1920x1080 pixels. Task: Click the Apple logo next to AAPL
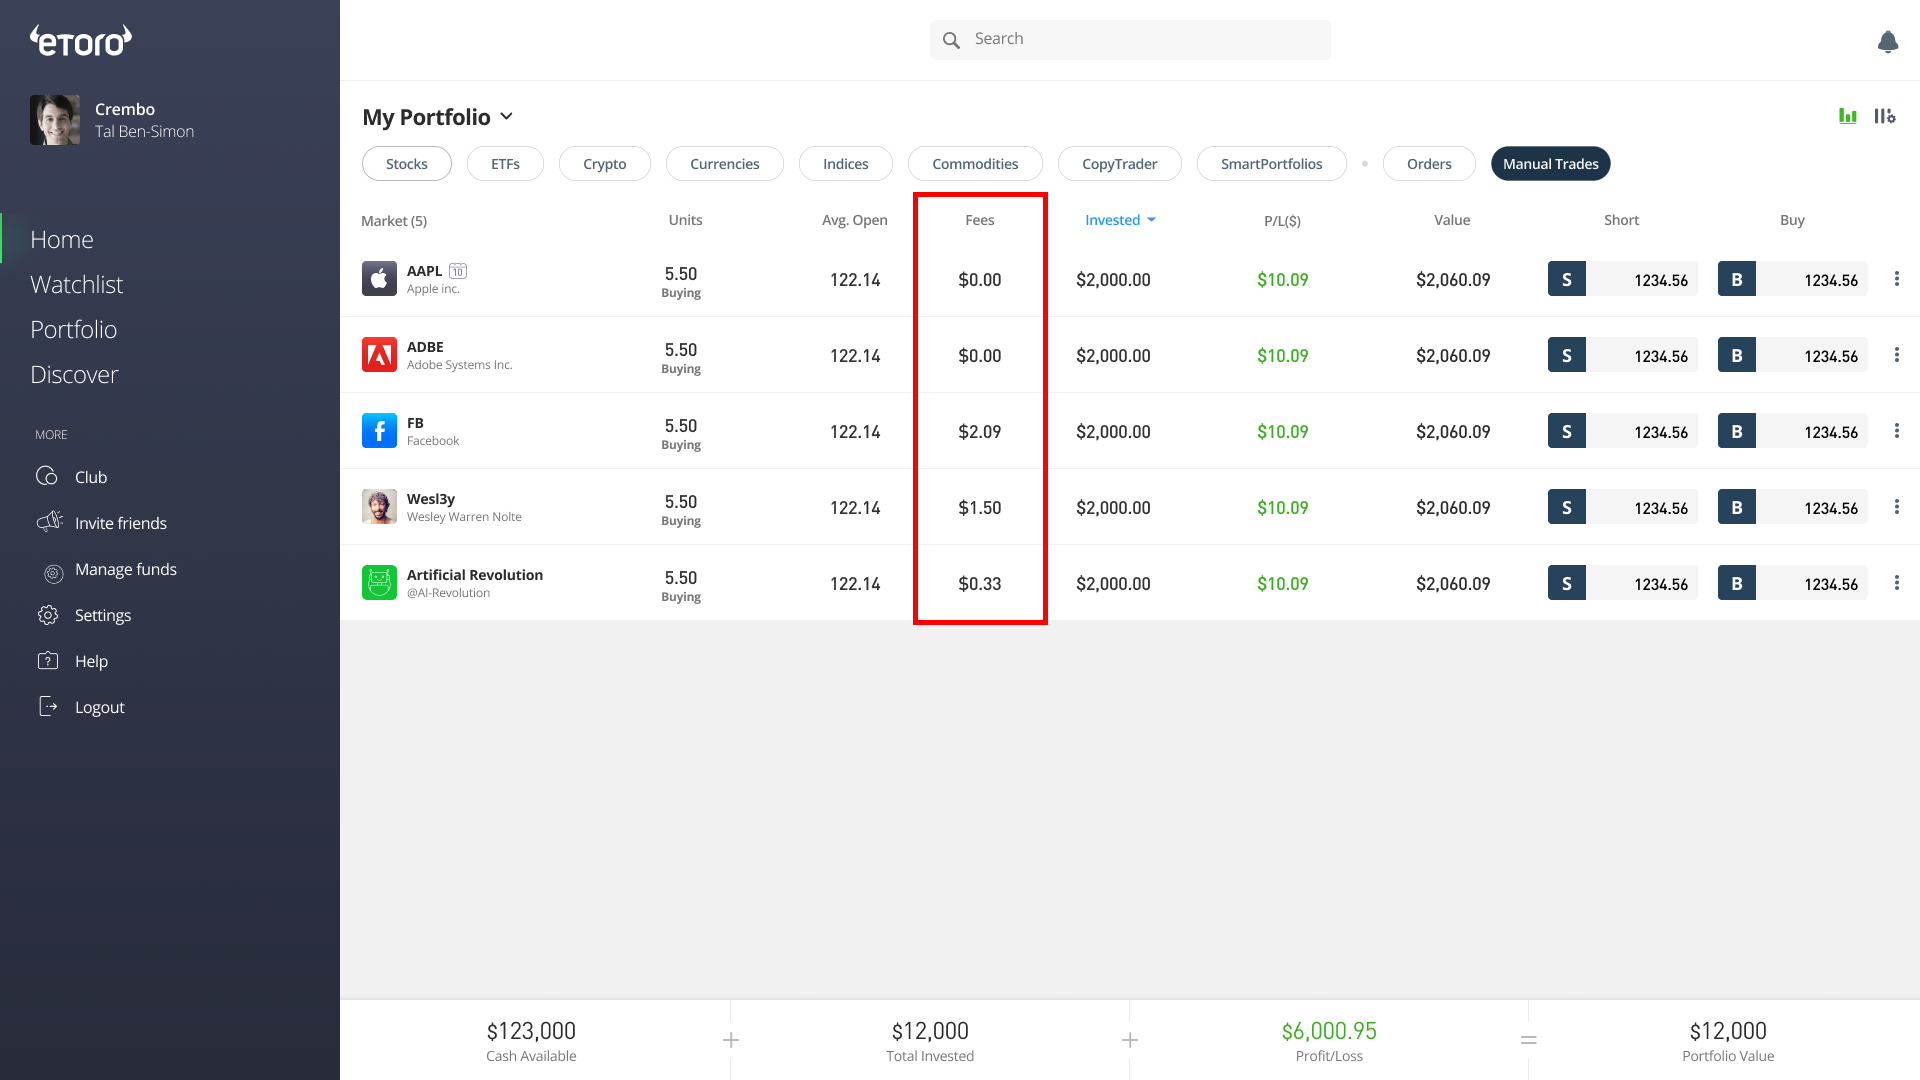379,279
